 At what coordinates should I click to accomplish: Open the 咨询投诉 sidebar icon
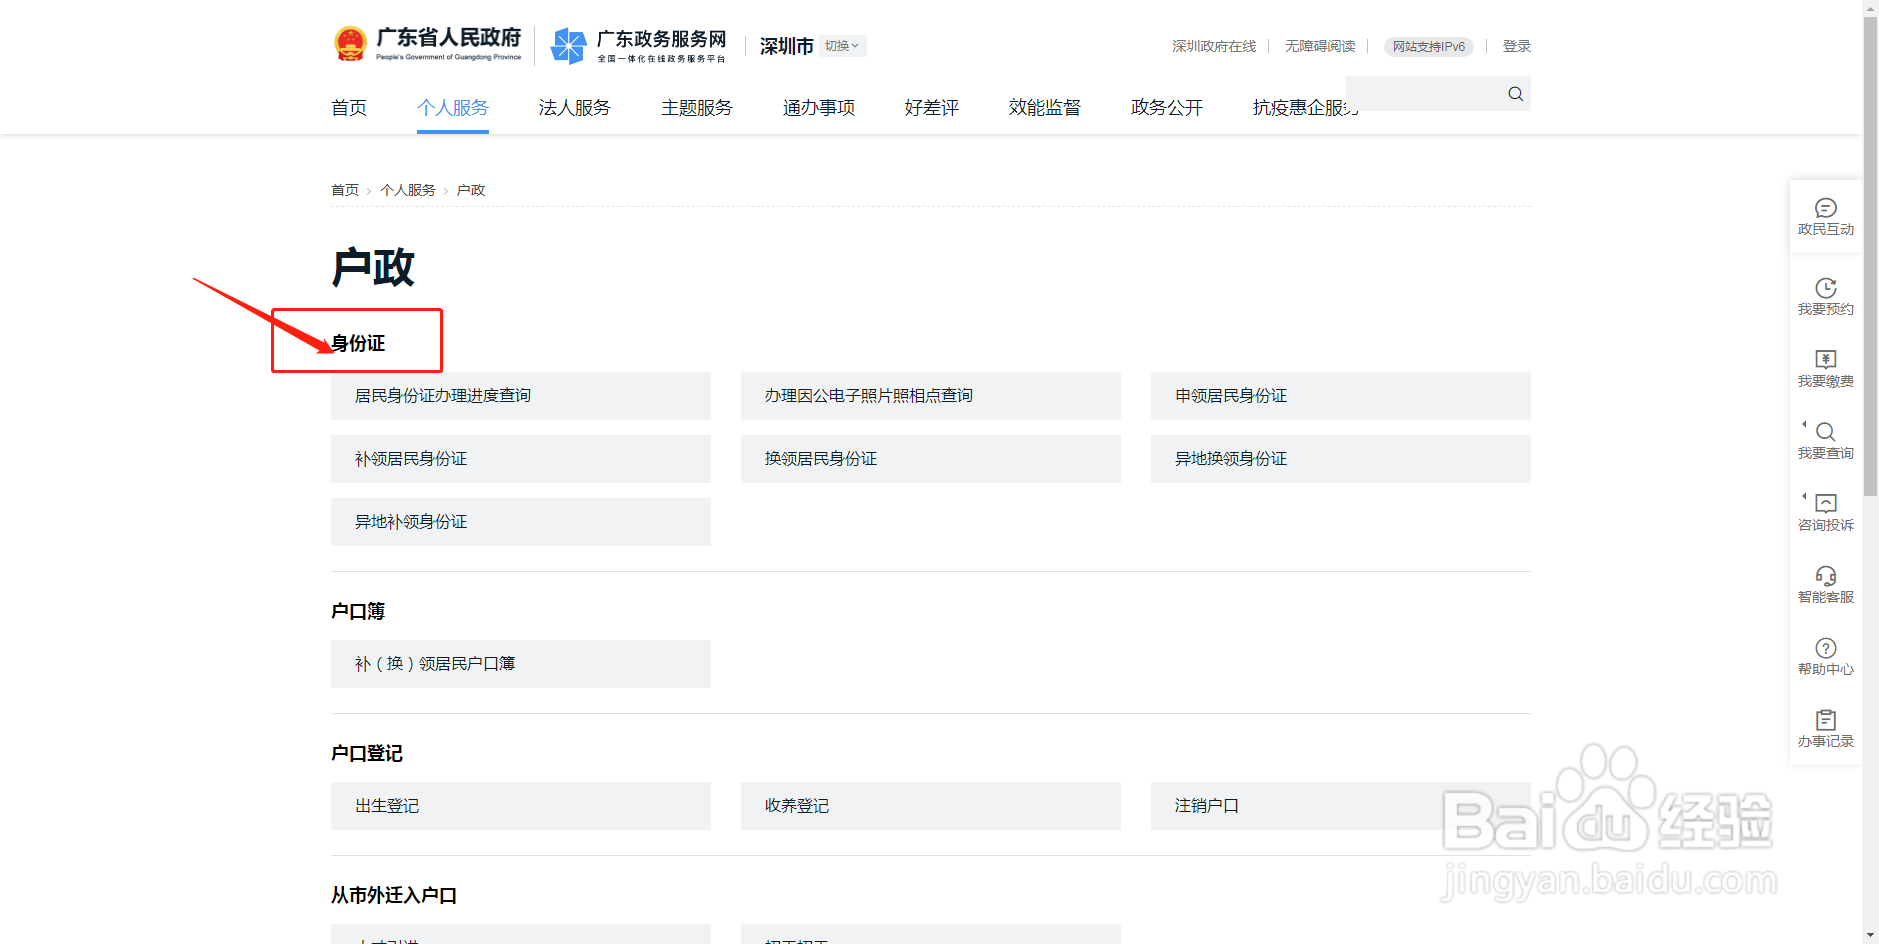coord(1825,512)
